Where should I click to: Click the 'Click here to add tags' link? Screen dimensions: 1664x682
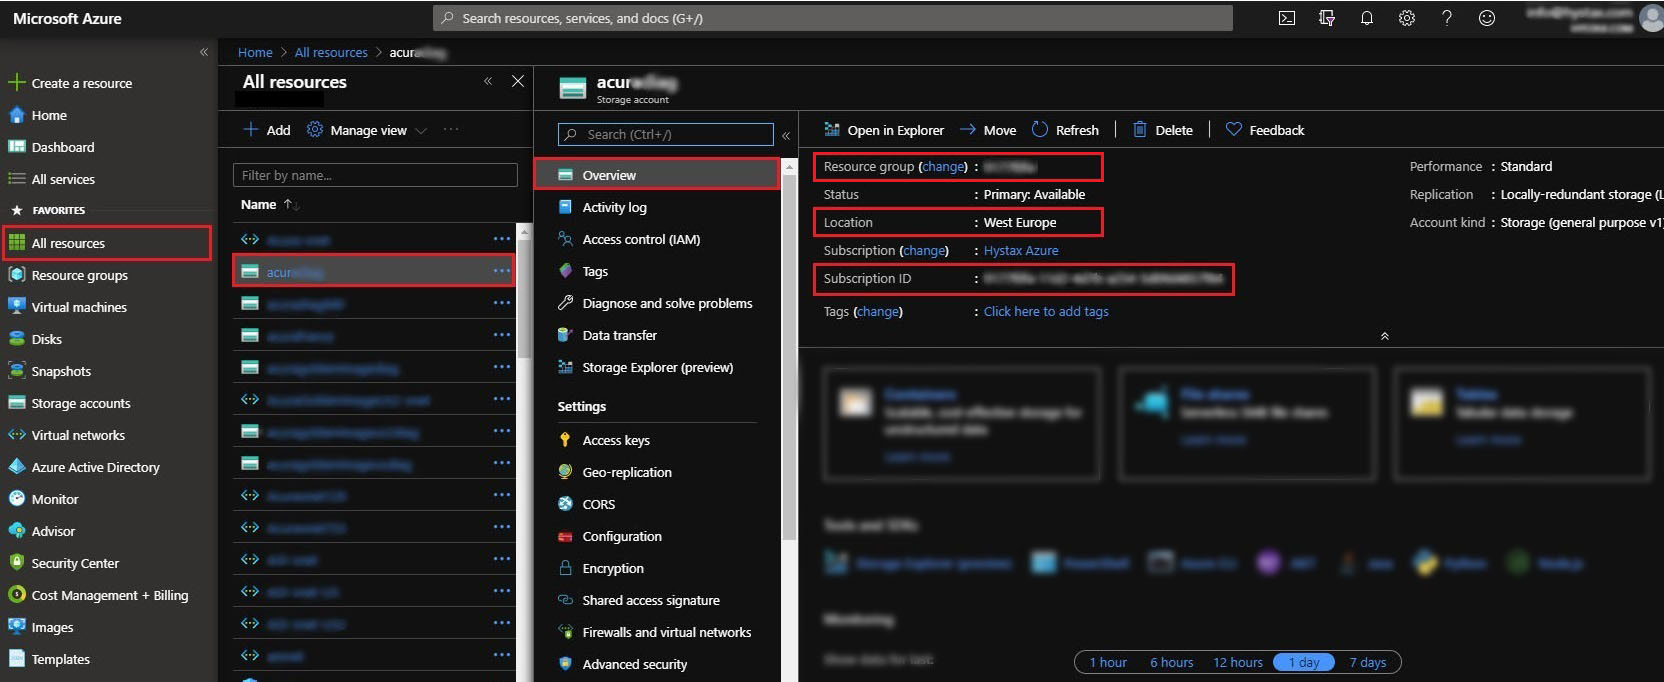click(x=1045, y=311)
